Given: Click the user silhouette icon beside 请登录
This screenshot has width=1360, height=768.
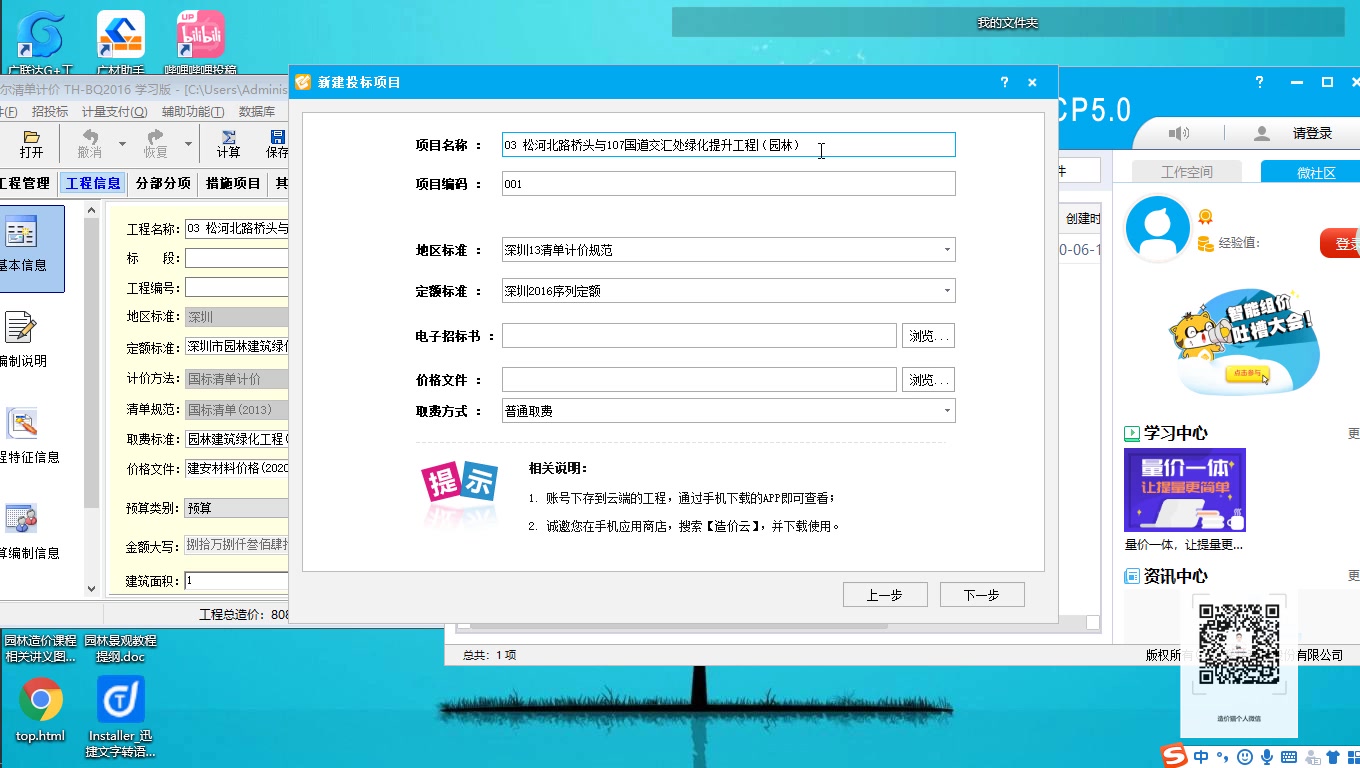Looking at the screenshot, I should (1262, 133).
